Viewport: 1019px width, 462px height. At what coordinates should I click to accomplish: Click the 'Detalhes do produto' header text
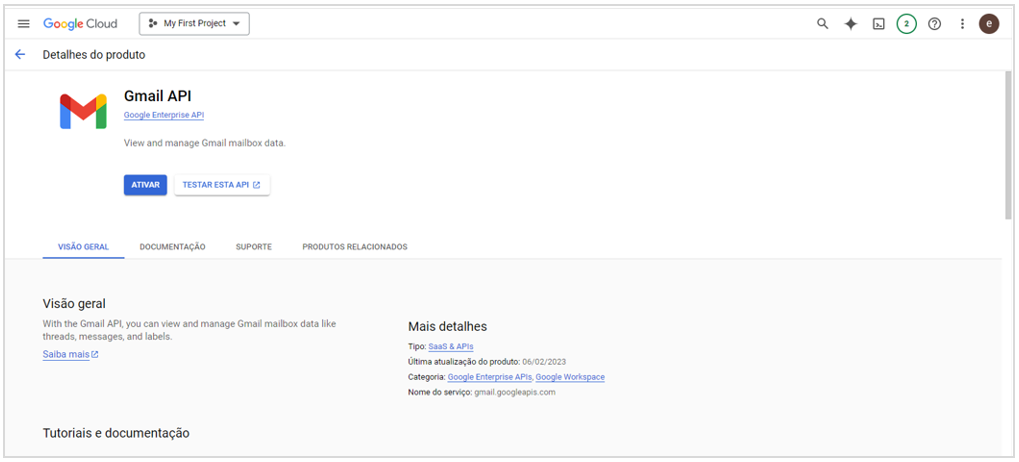94,55
